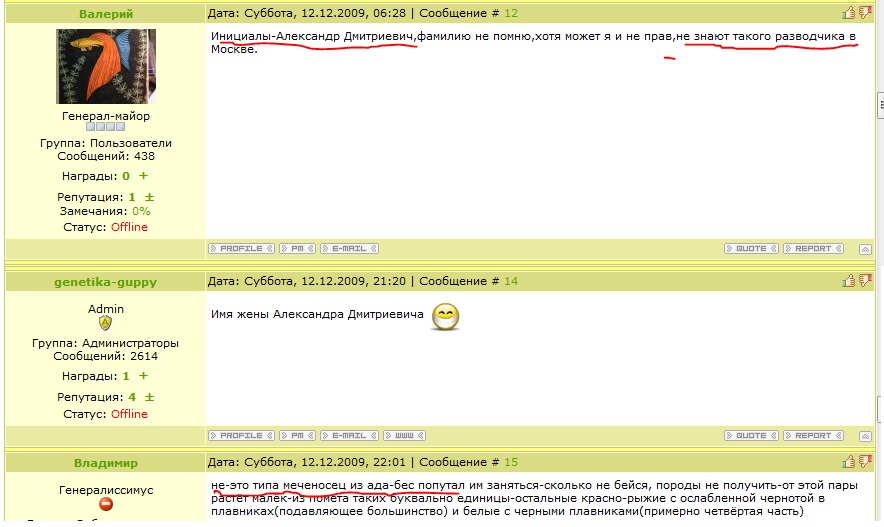Open message number 14 permalink
884x527 pixels.
tap(511, 281)
